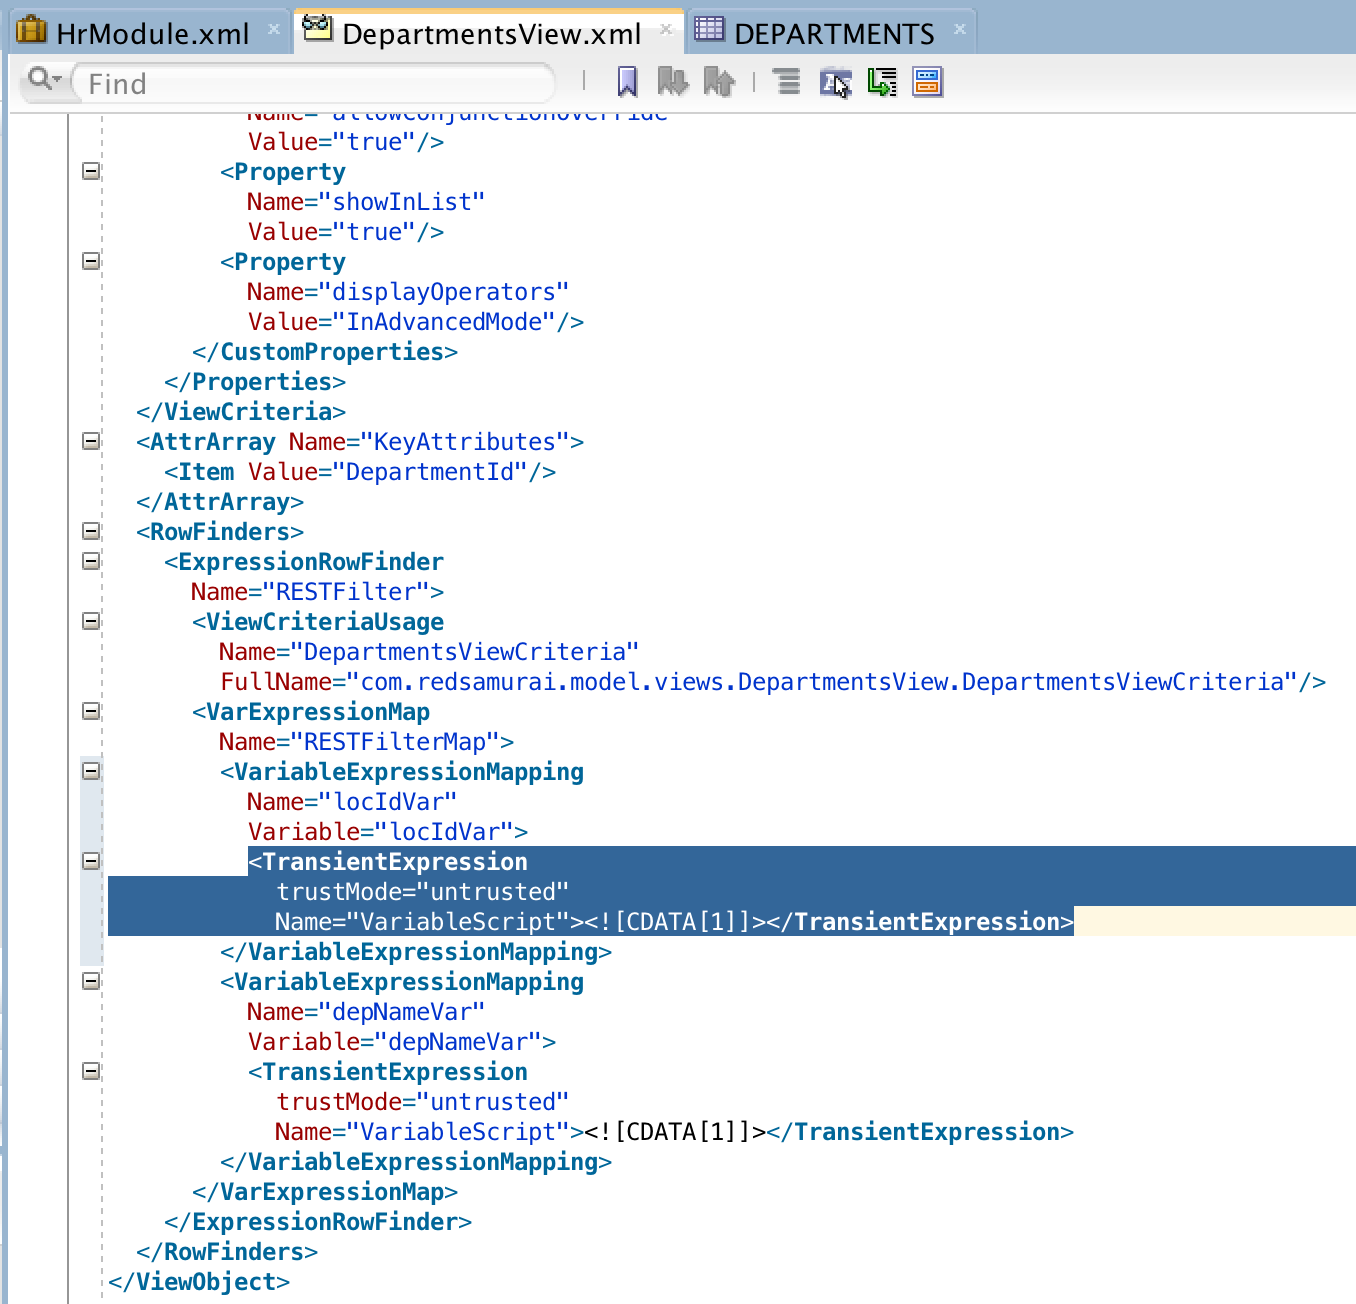Collapse the locIdVar VariableExpressionMapping block
The image size is (1356, 1304).
pyautogui.click(x=91, y=771)
